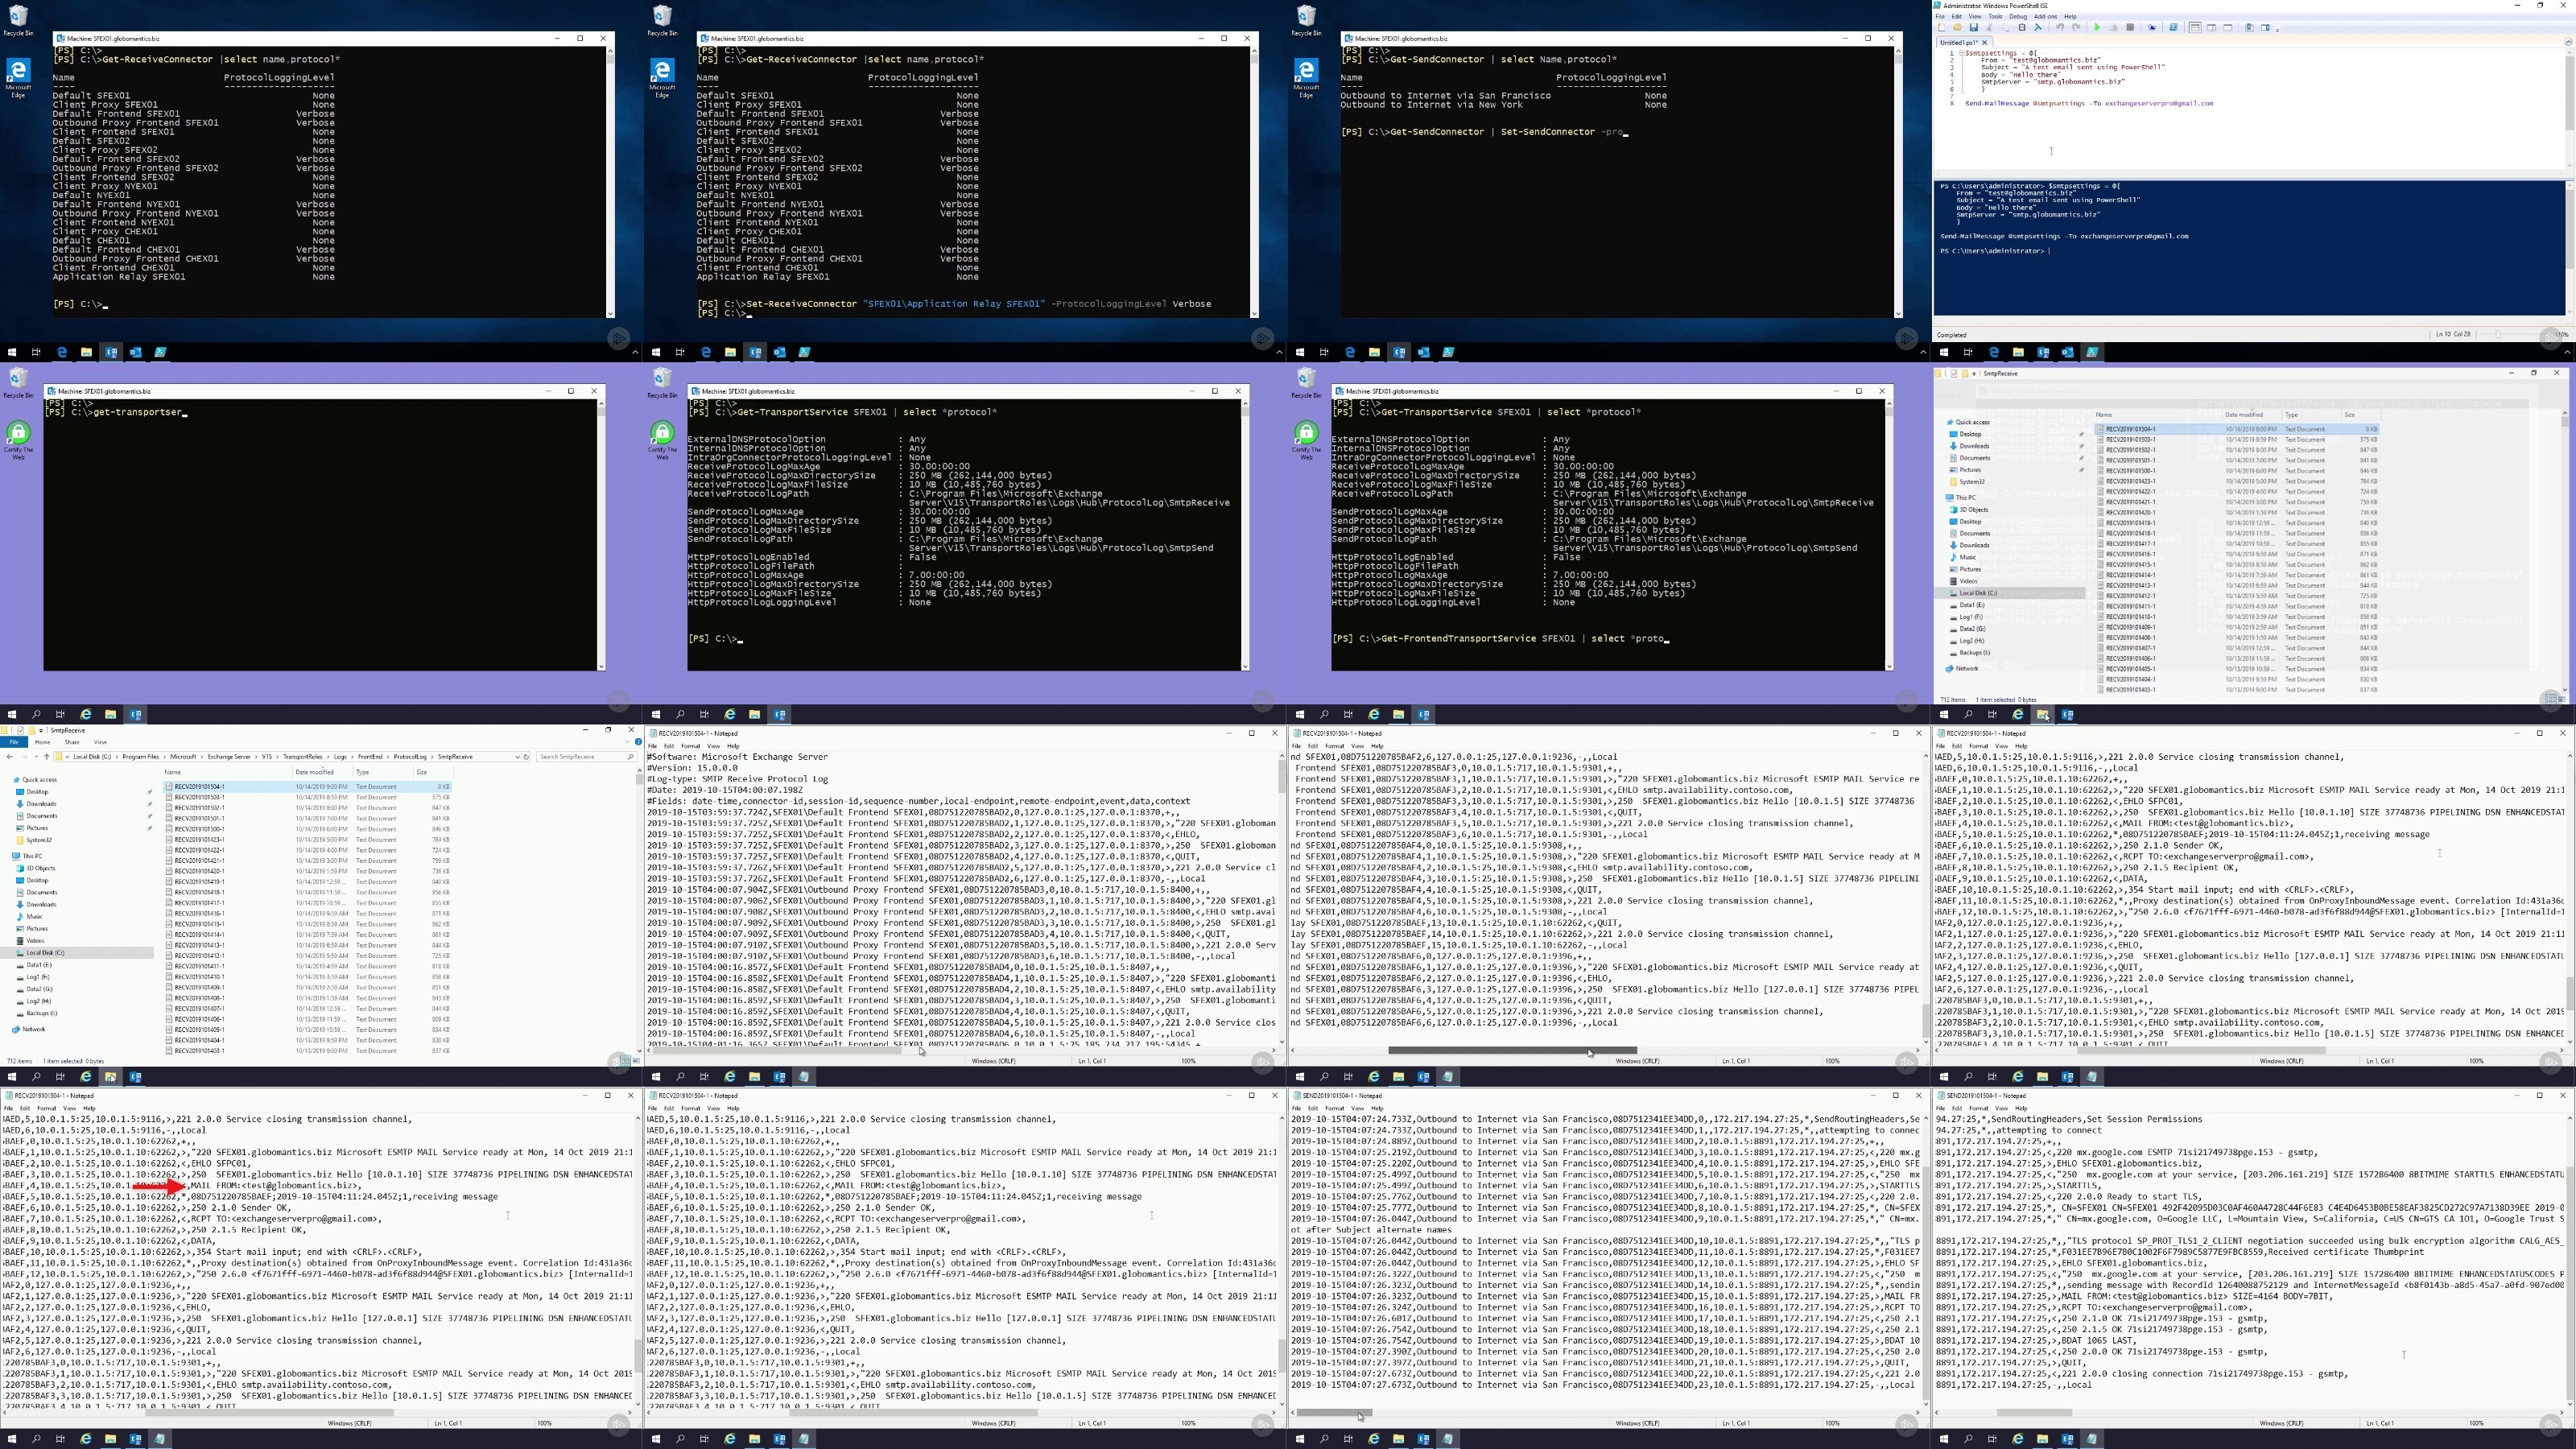The image size is (2576, 1449).
Task: Click Stop Operation square in ISE toolbar
Action: (x=2130, y=27)
